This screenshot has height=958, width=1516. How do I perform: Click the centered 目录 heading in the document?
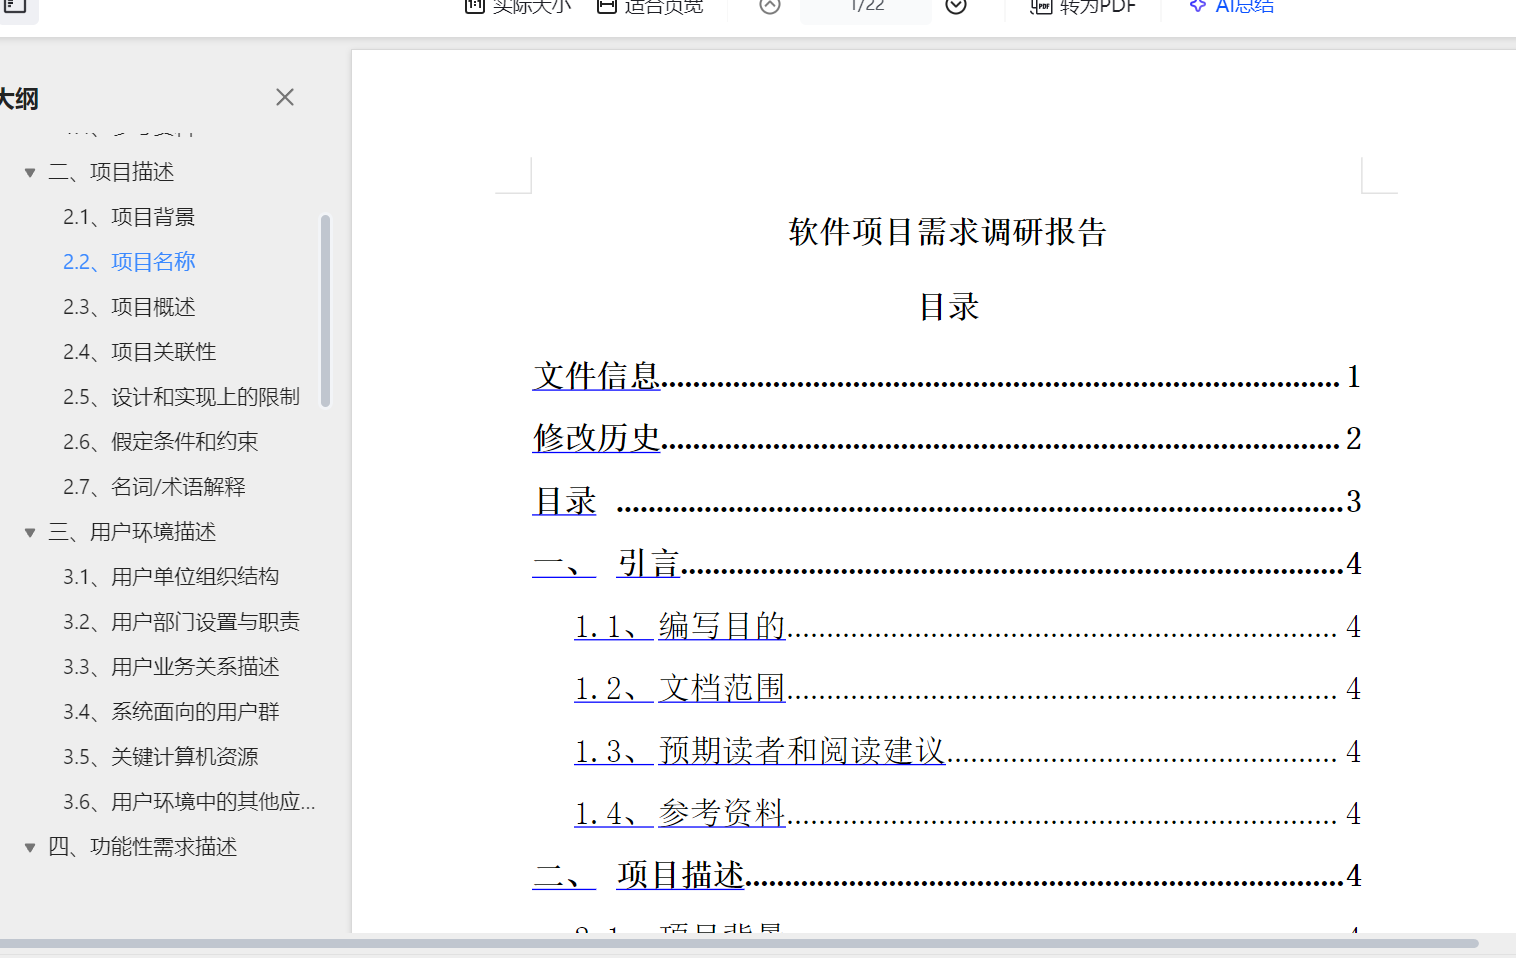[949, 307]
